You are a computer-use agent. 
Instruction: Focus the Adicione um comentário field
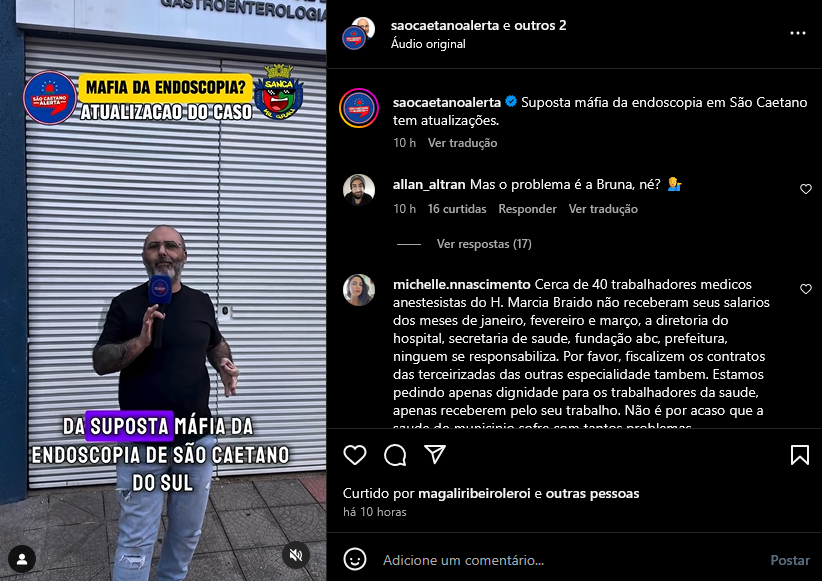click(570, 560)
